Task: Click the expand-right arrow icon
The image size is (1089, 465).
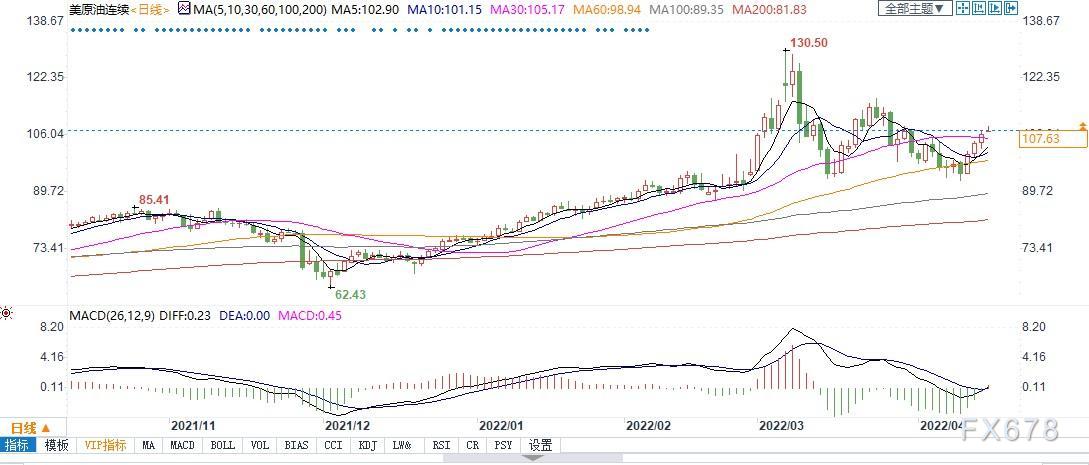Action: (x=1011, y=8)
